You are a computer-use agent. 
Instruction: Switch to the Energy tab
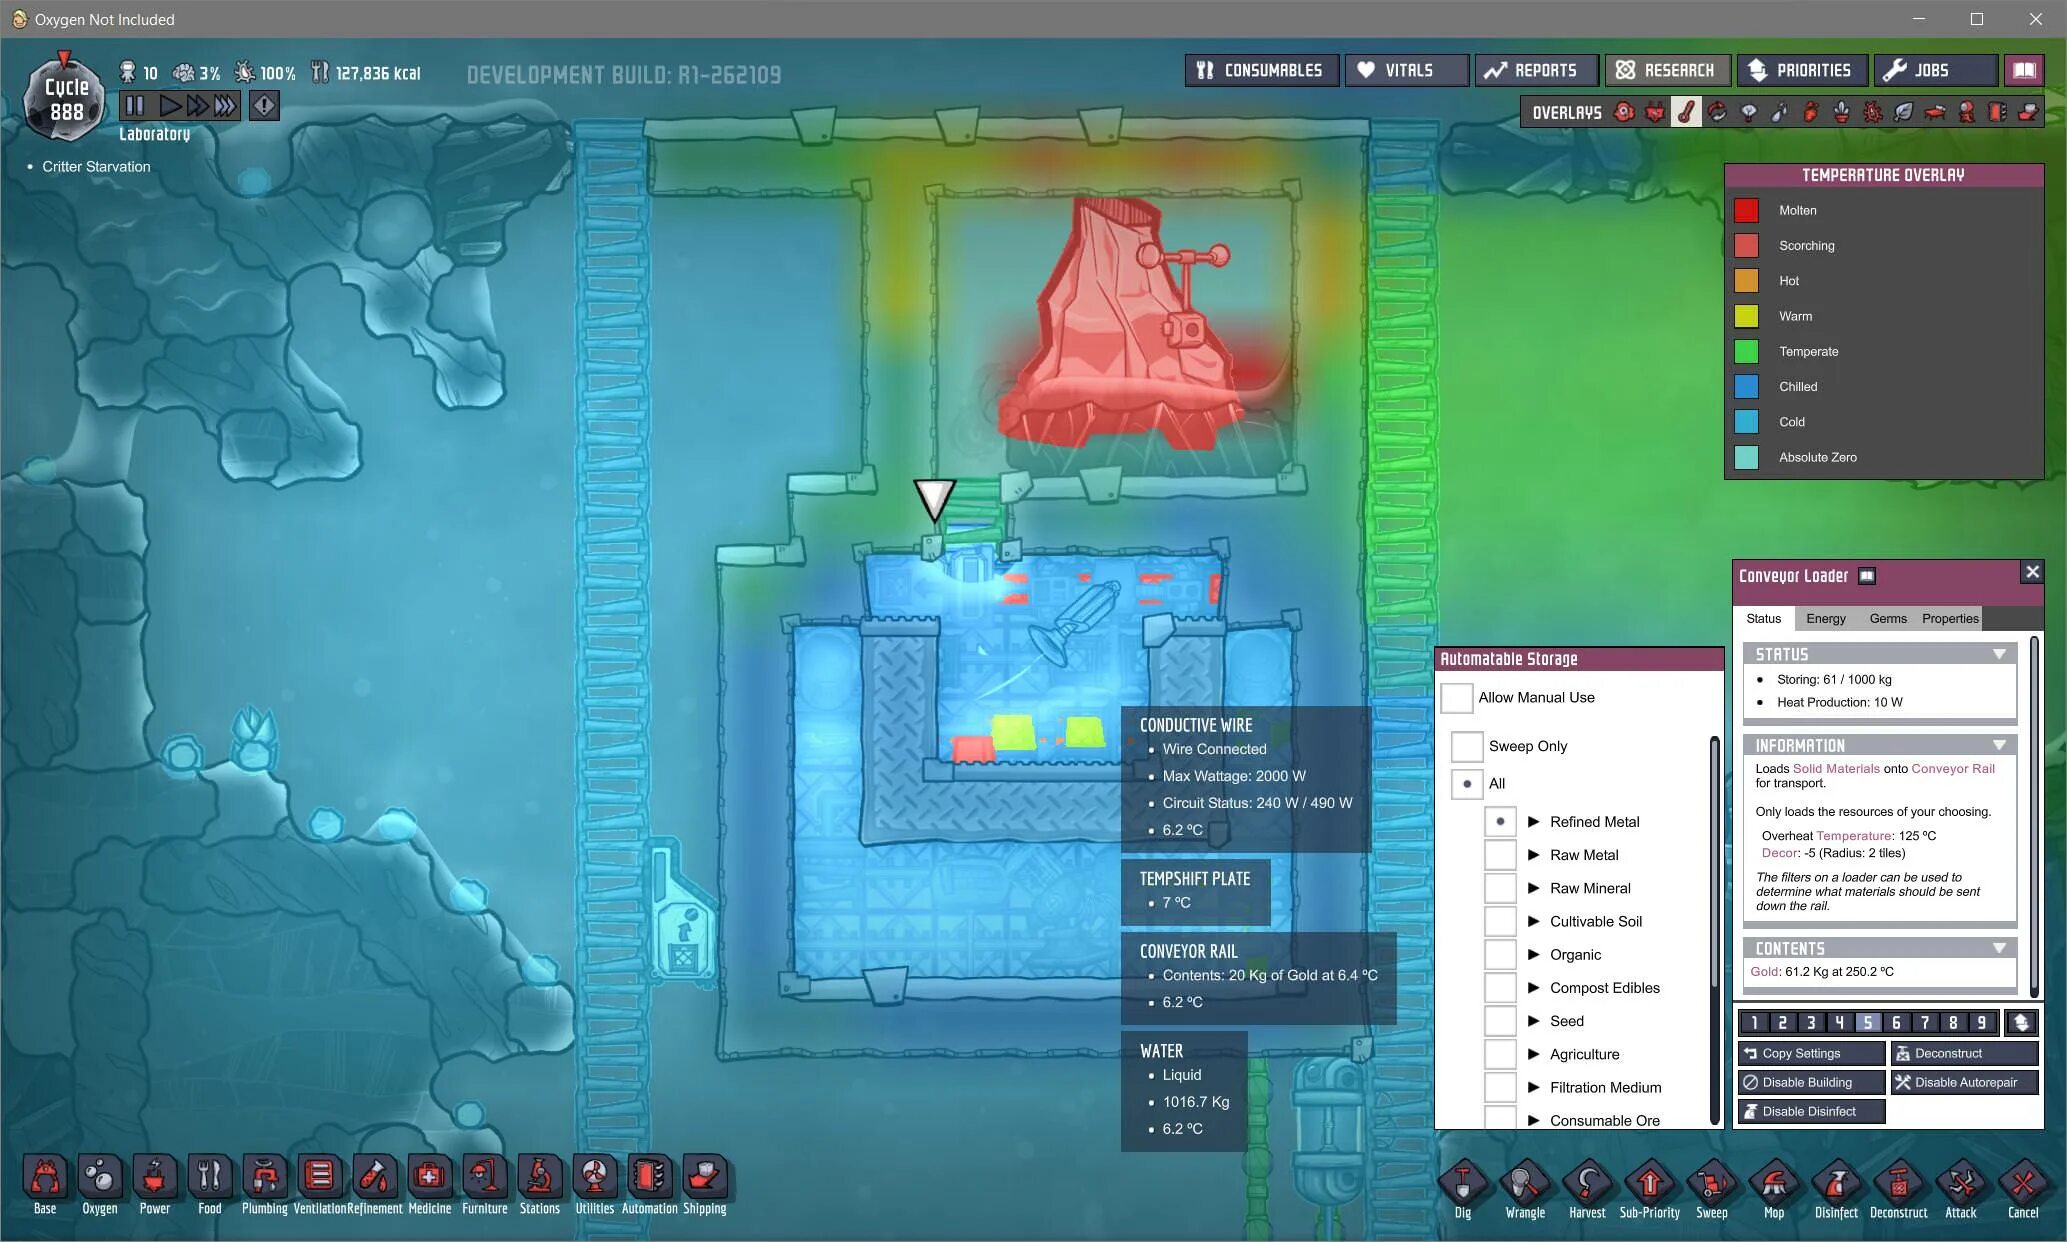point(1825,618)
